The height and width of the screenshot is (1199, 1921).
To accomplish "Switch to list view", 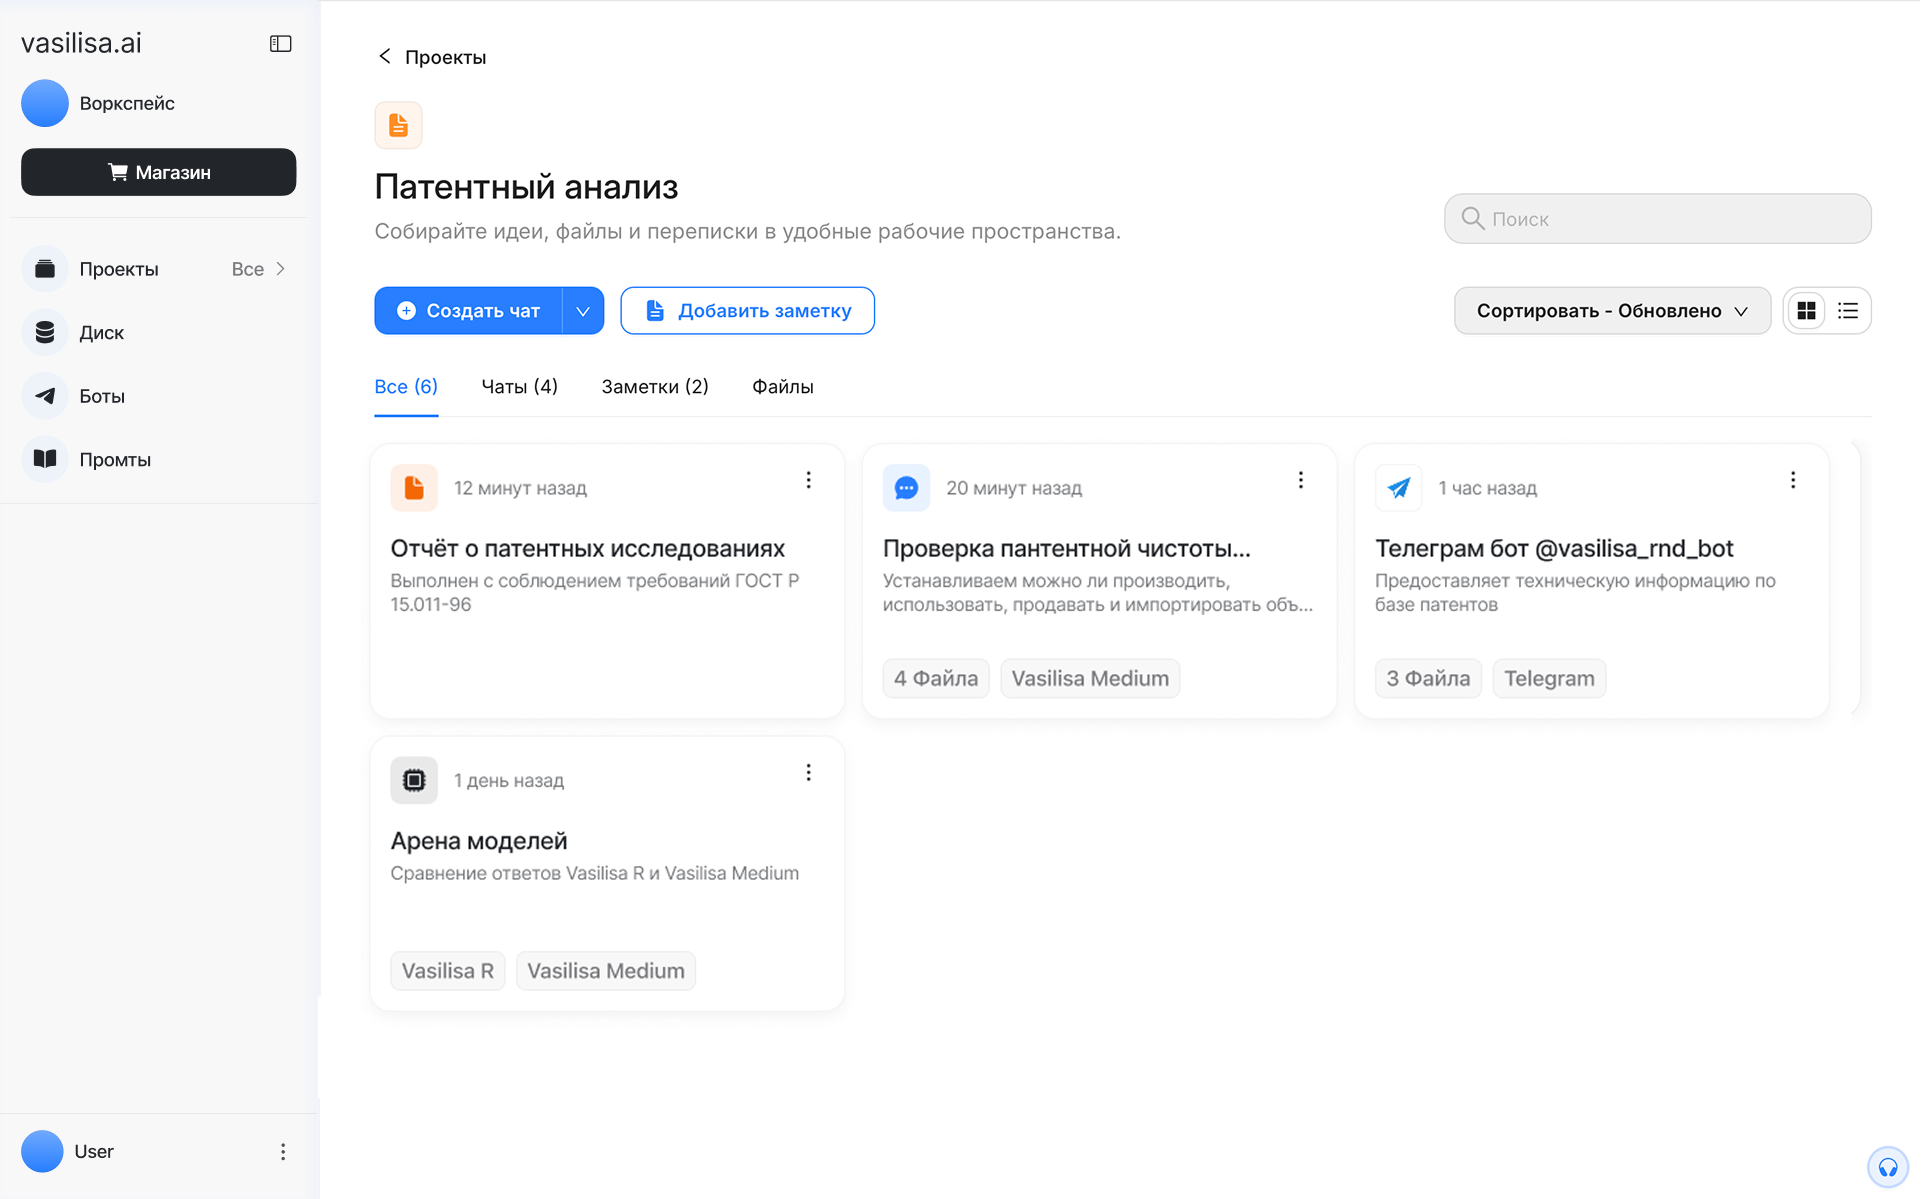I will coord(1848,311).
